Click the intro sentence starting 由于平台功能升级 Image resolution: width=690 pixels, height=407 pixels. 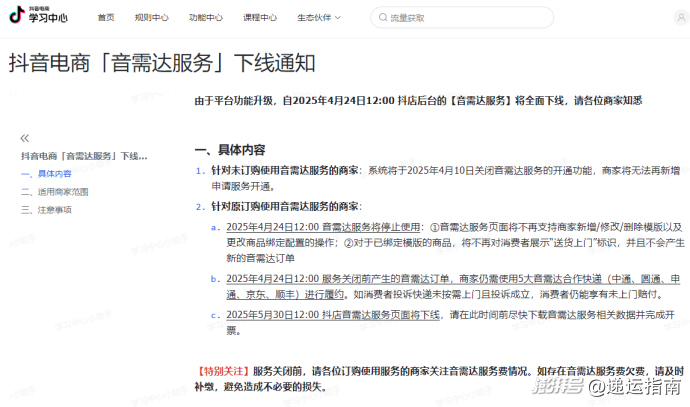[418, 101]
